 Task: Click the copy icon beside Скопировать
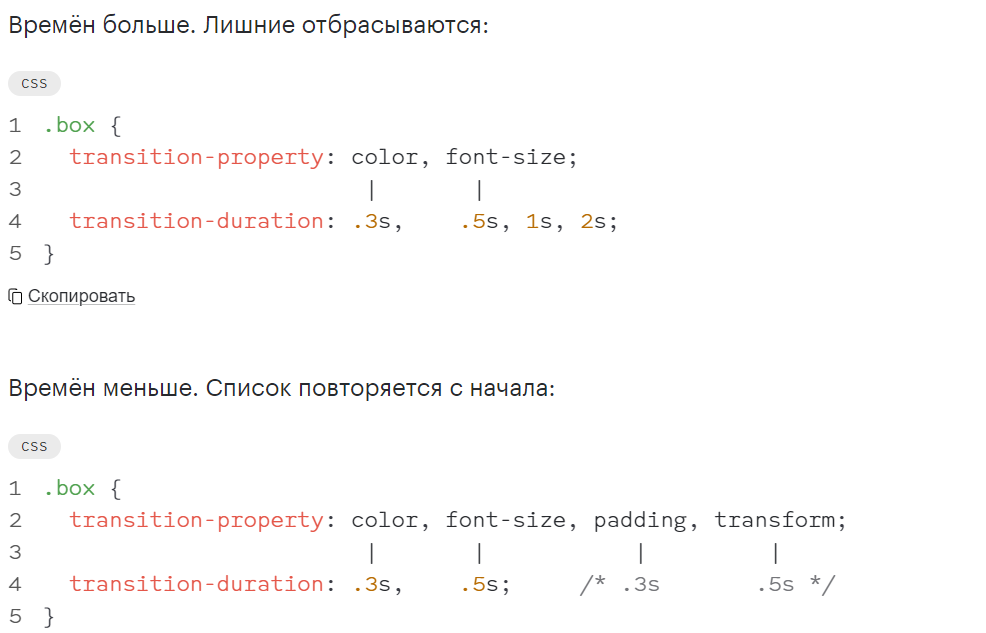[15, 296]
